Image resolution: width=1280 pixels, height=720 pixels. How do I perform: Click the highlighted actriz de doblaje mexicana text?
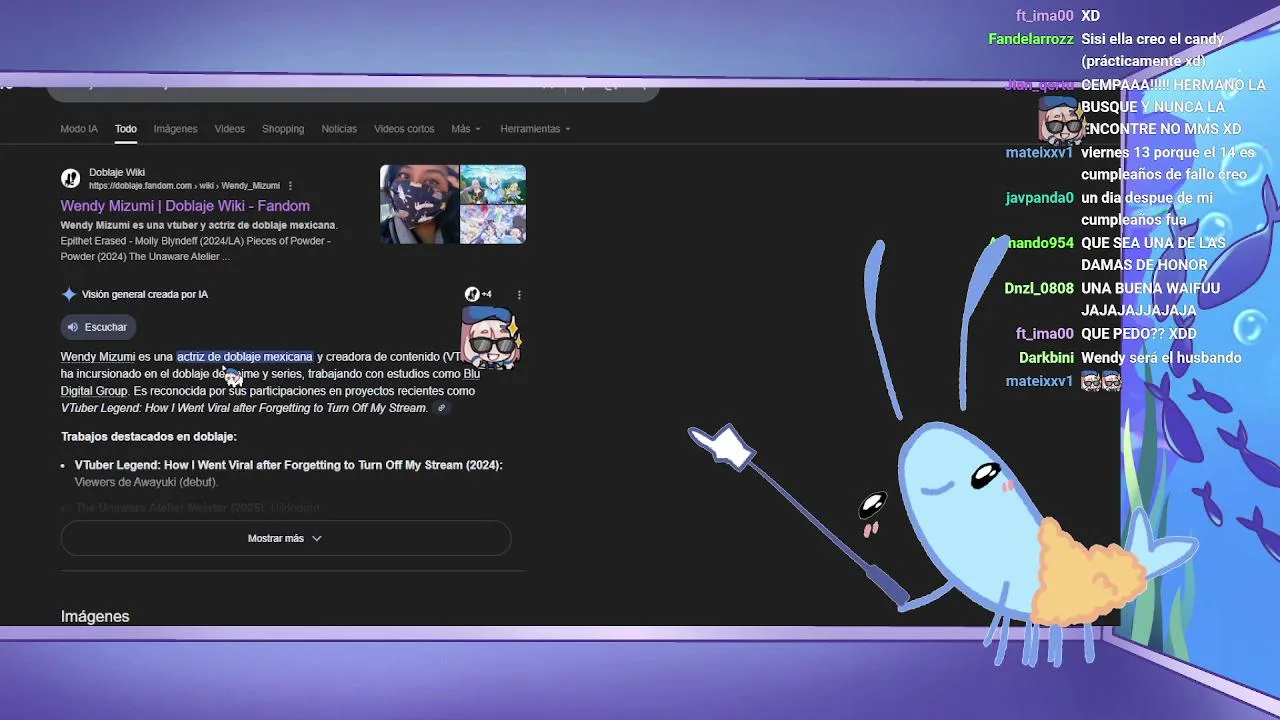tap(245, 357)
